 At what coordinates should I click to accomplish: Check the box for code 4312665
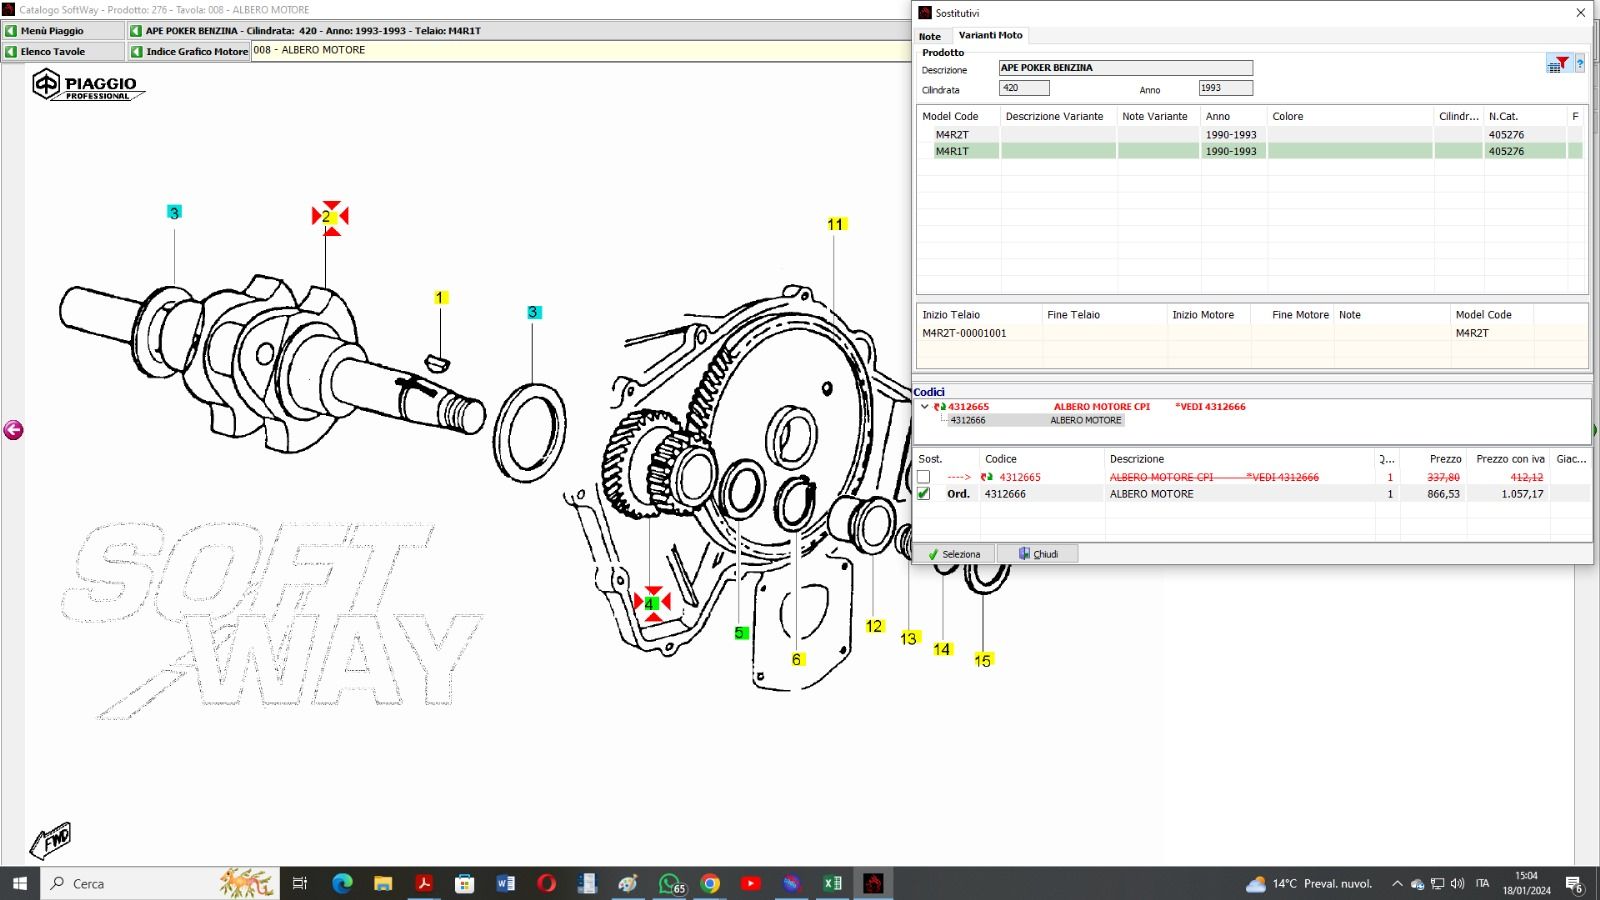point(923,477)
